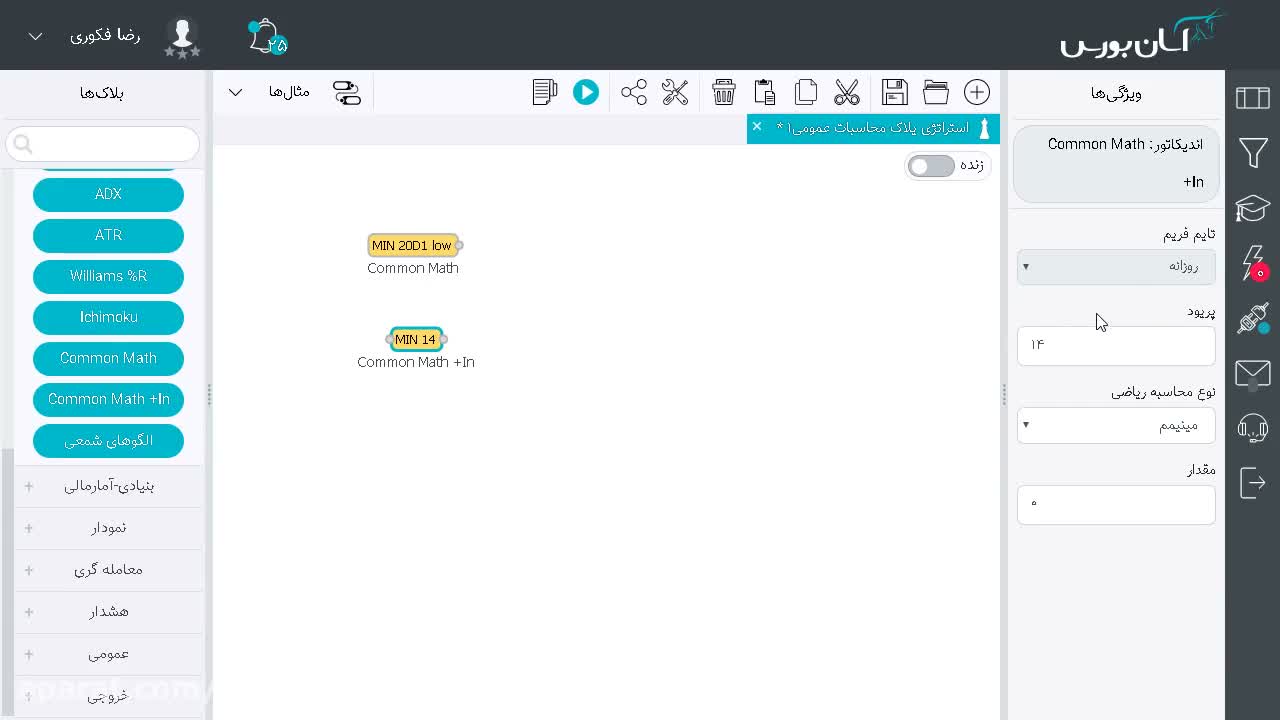Select the scissors cut icon
1280x720 pixels.
tap(847, 92)
